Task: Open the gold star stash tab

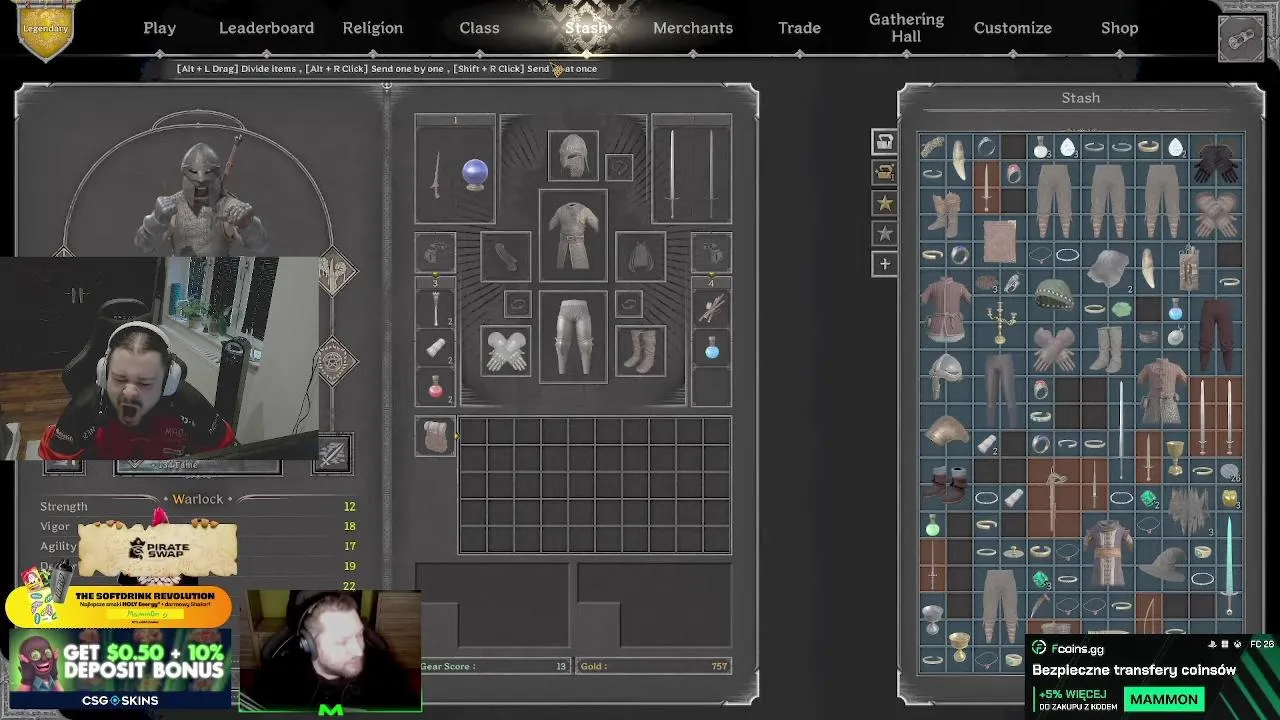Action: click(884, 203)
